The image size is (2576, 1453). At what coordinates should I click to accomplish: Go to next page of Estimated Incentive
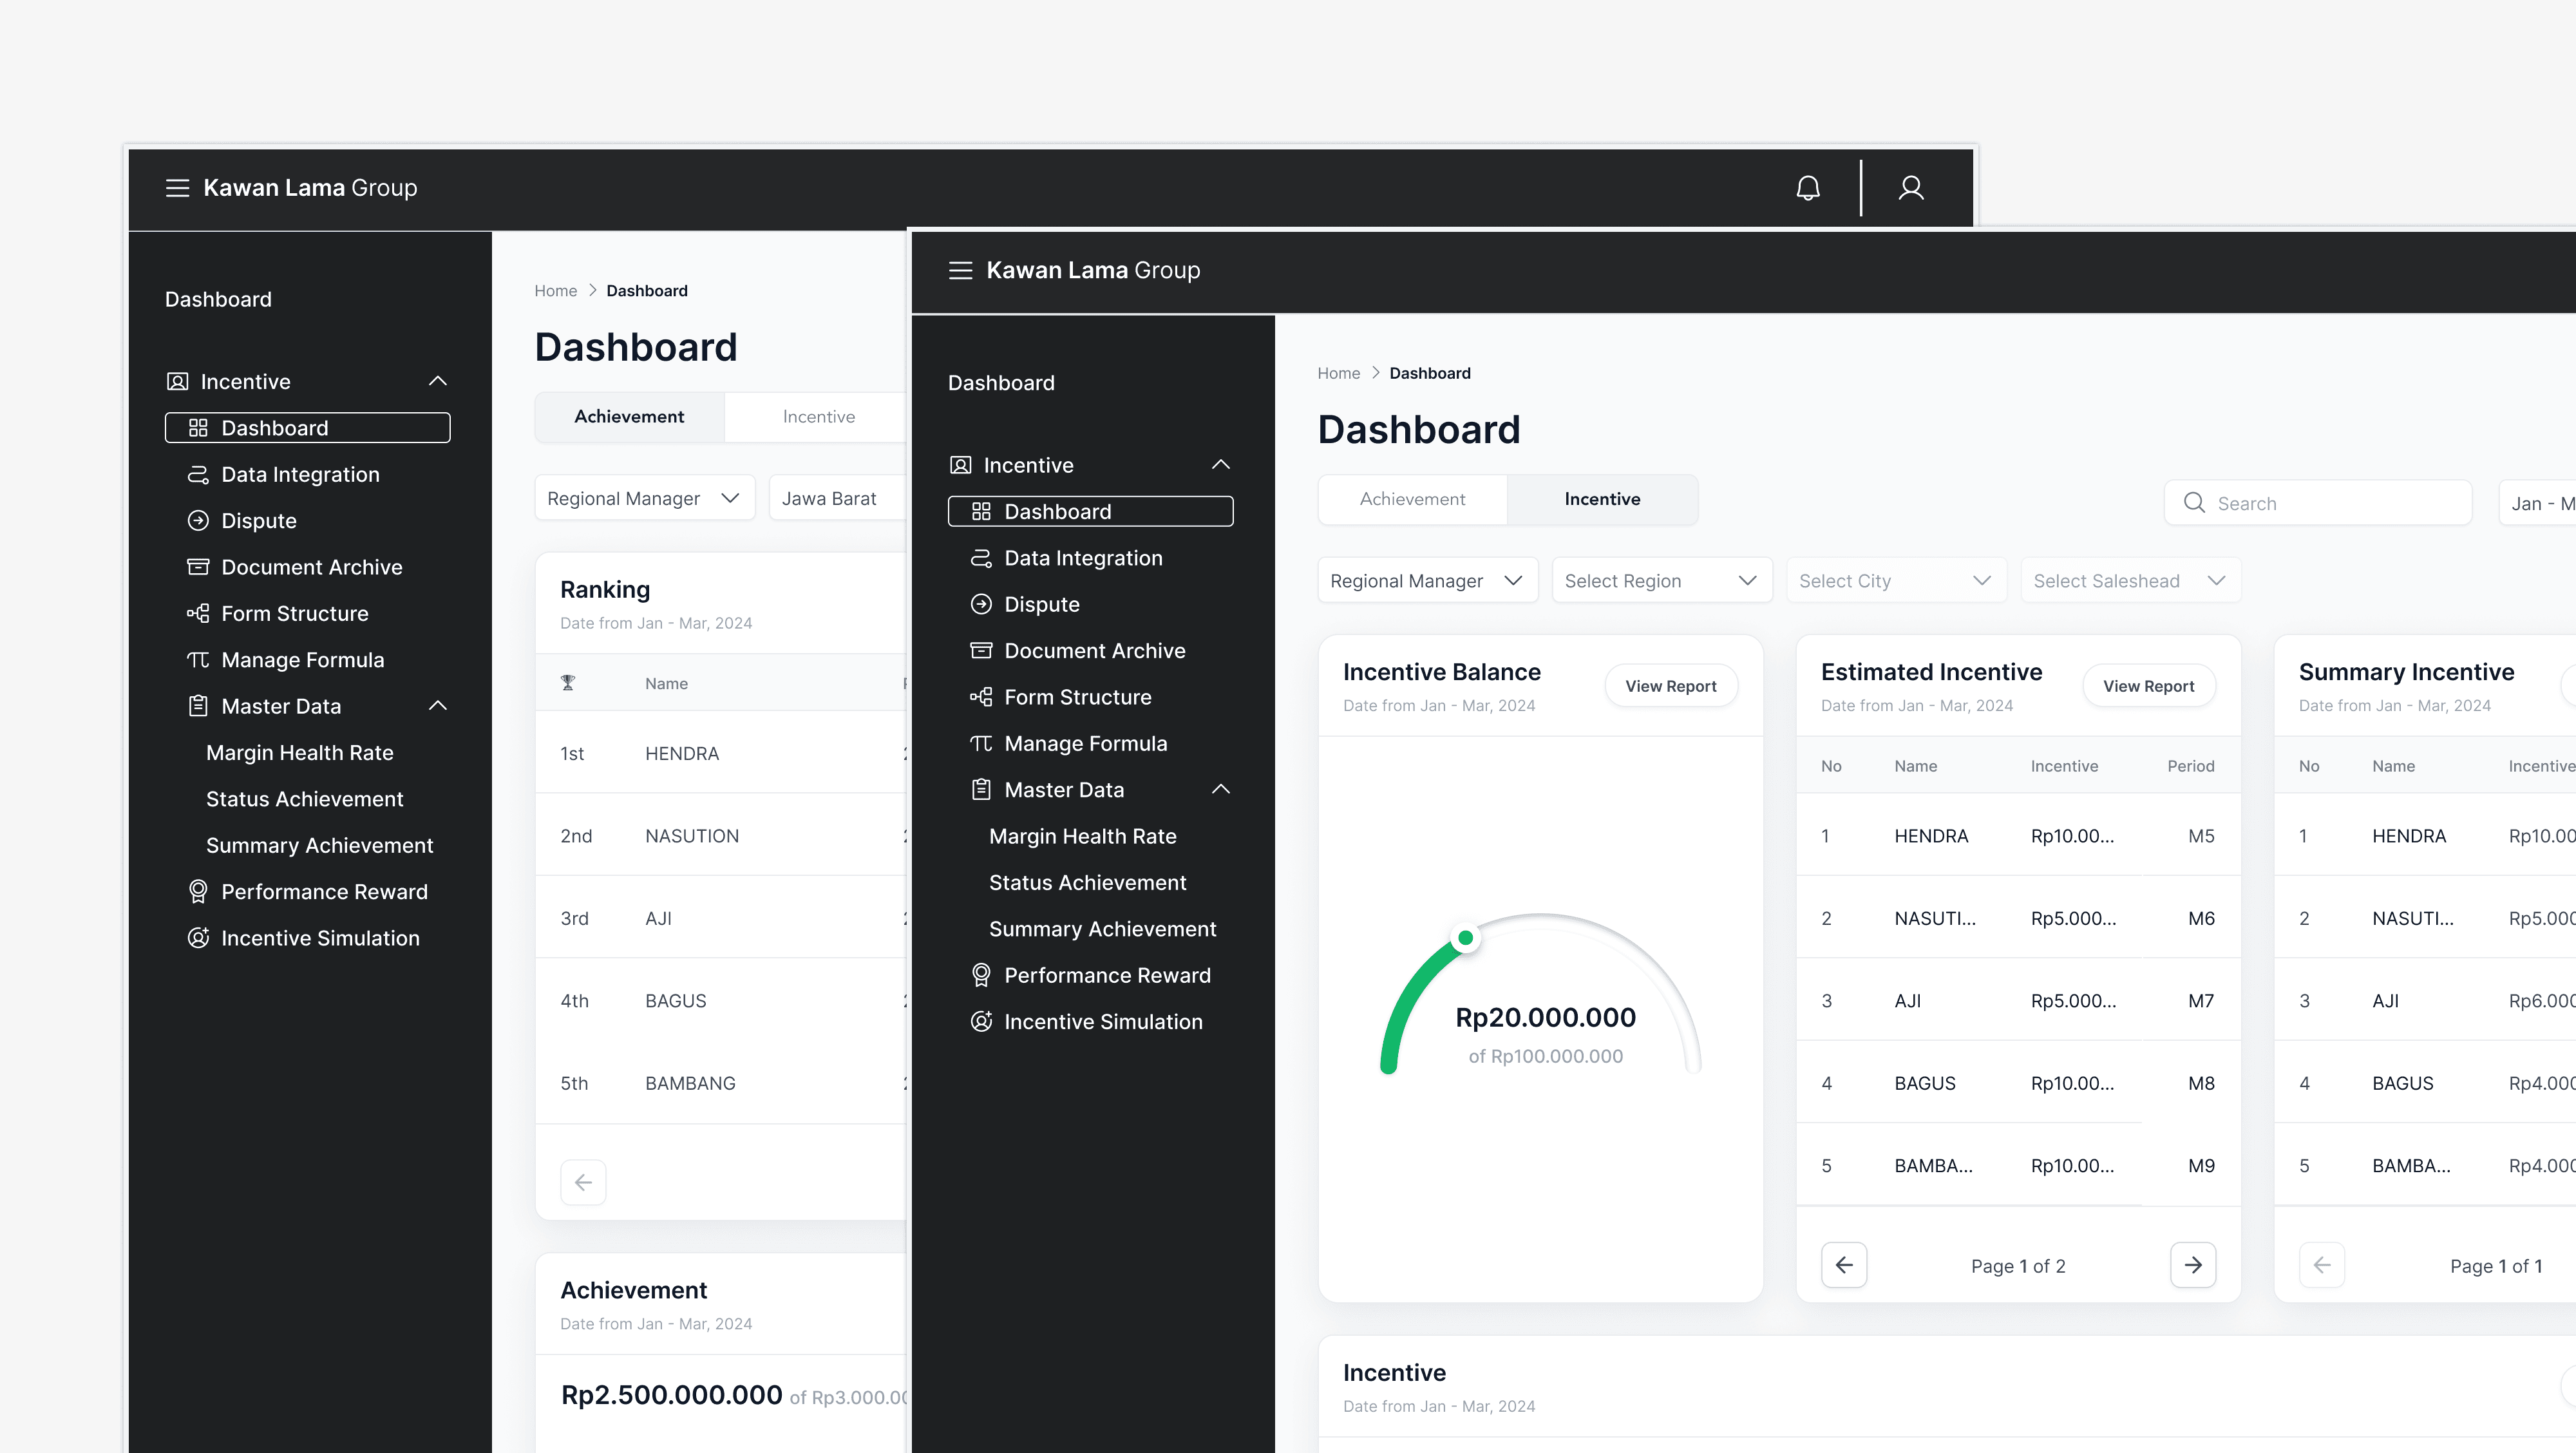pos(2194,1265)
